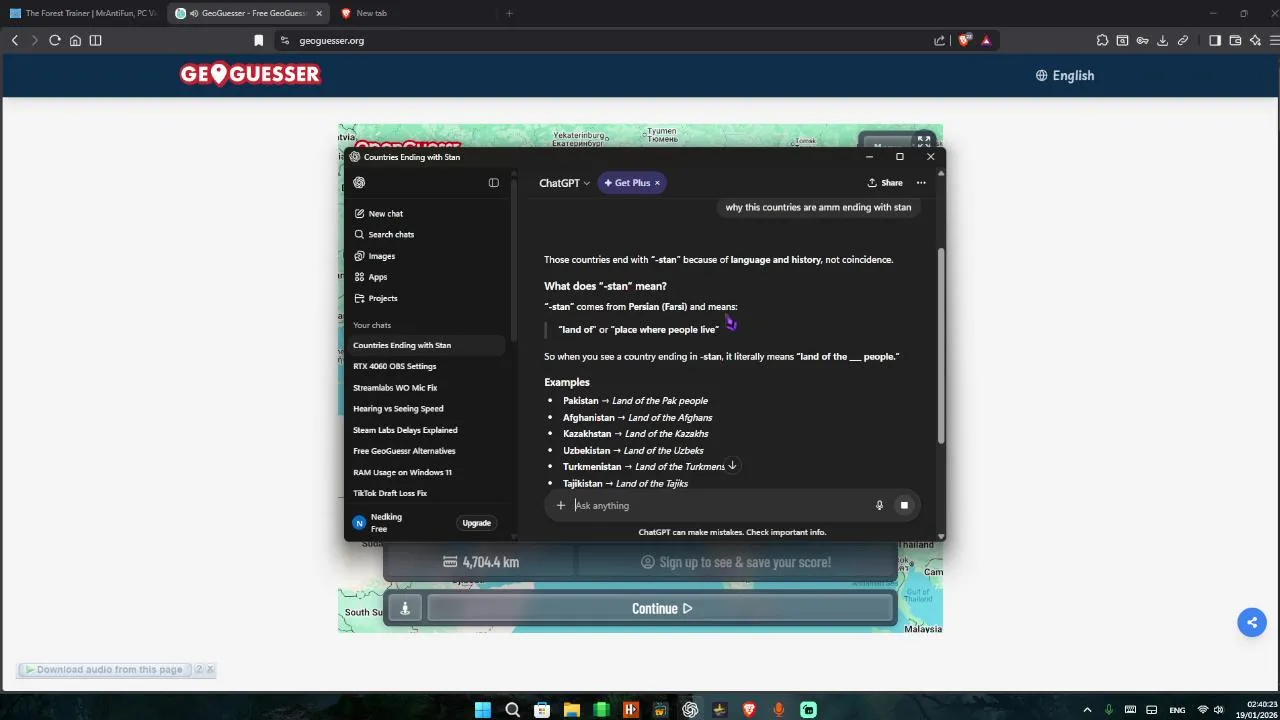Open the RAM Usage on Windows 11 chat
Viewport: 1280px width, 720px height.
coord(427,472)
